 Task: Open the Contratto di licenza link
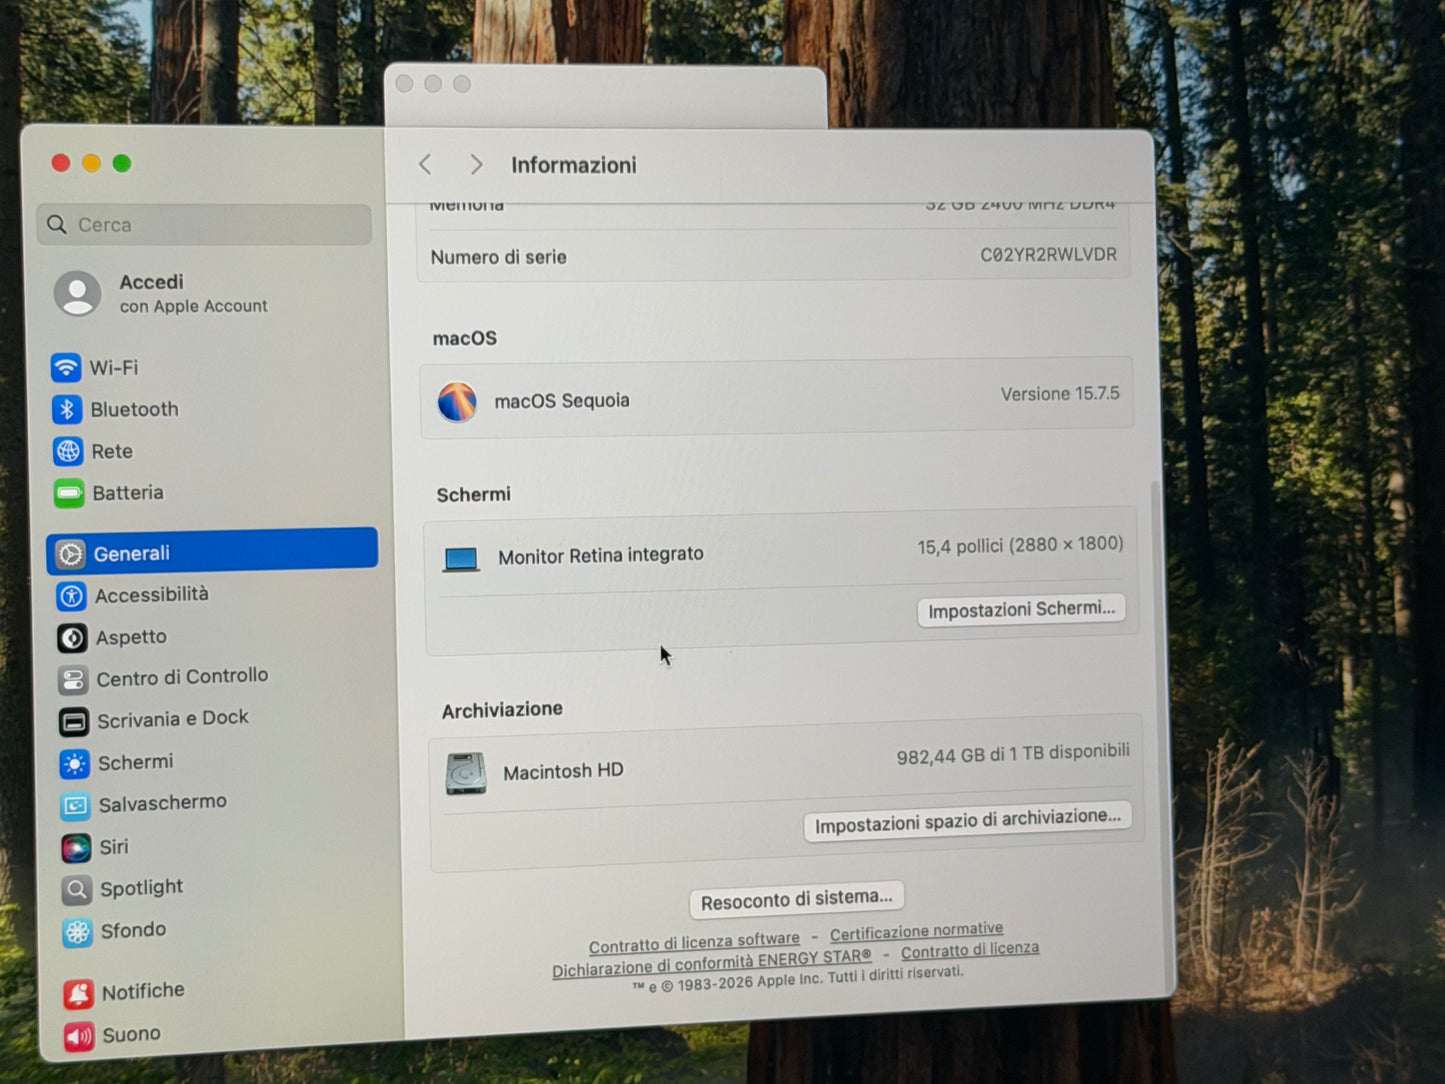click(970, 949)
